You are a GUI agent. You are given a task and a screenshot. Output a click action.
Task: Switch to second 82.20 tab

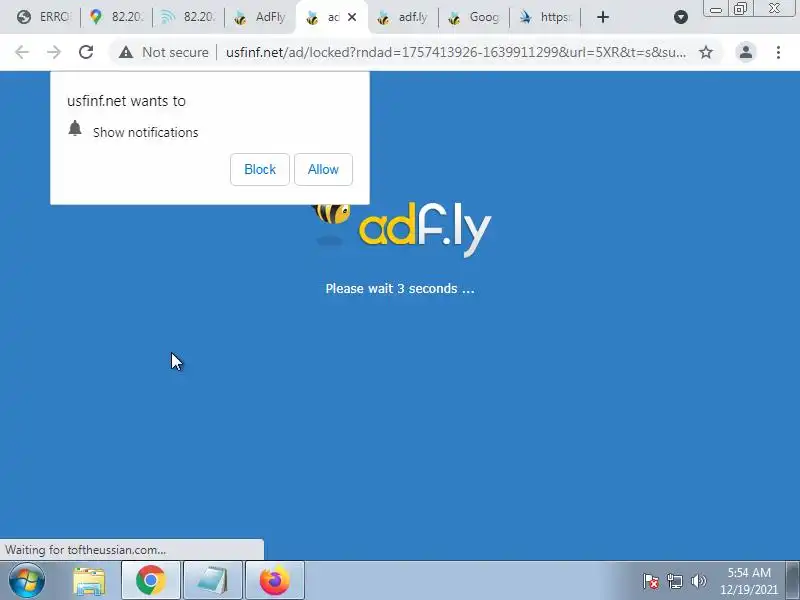tap(188, 17)
